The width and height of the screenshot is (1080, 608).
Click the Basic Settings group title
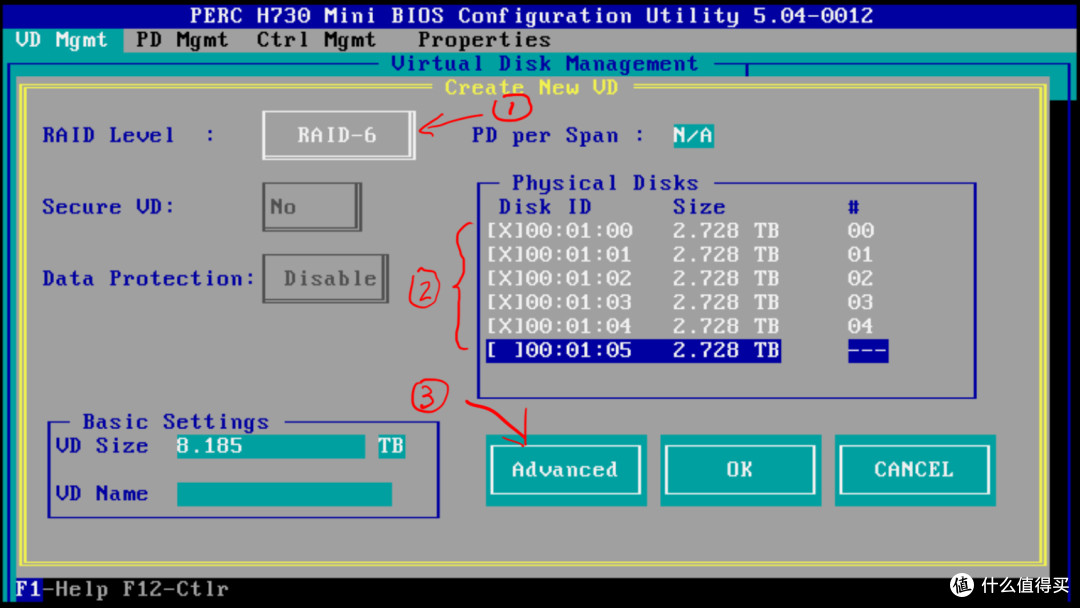click(176, 421)
